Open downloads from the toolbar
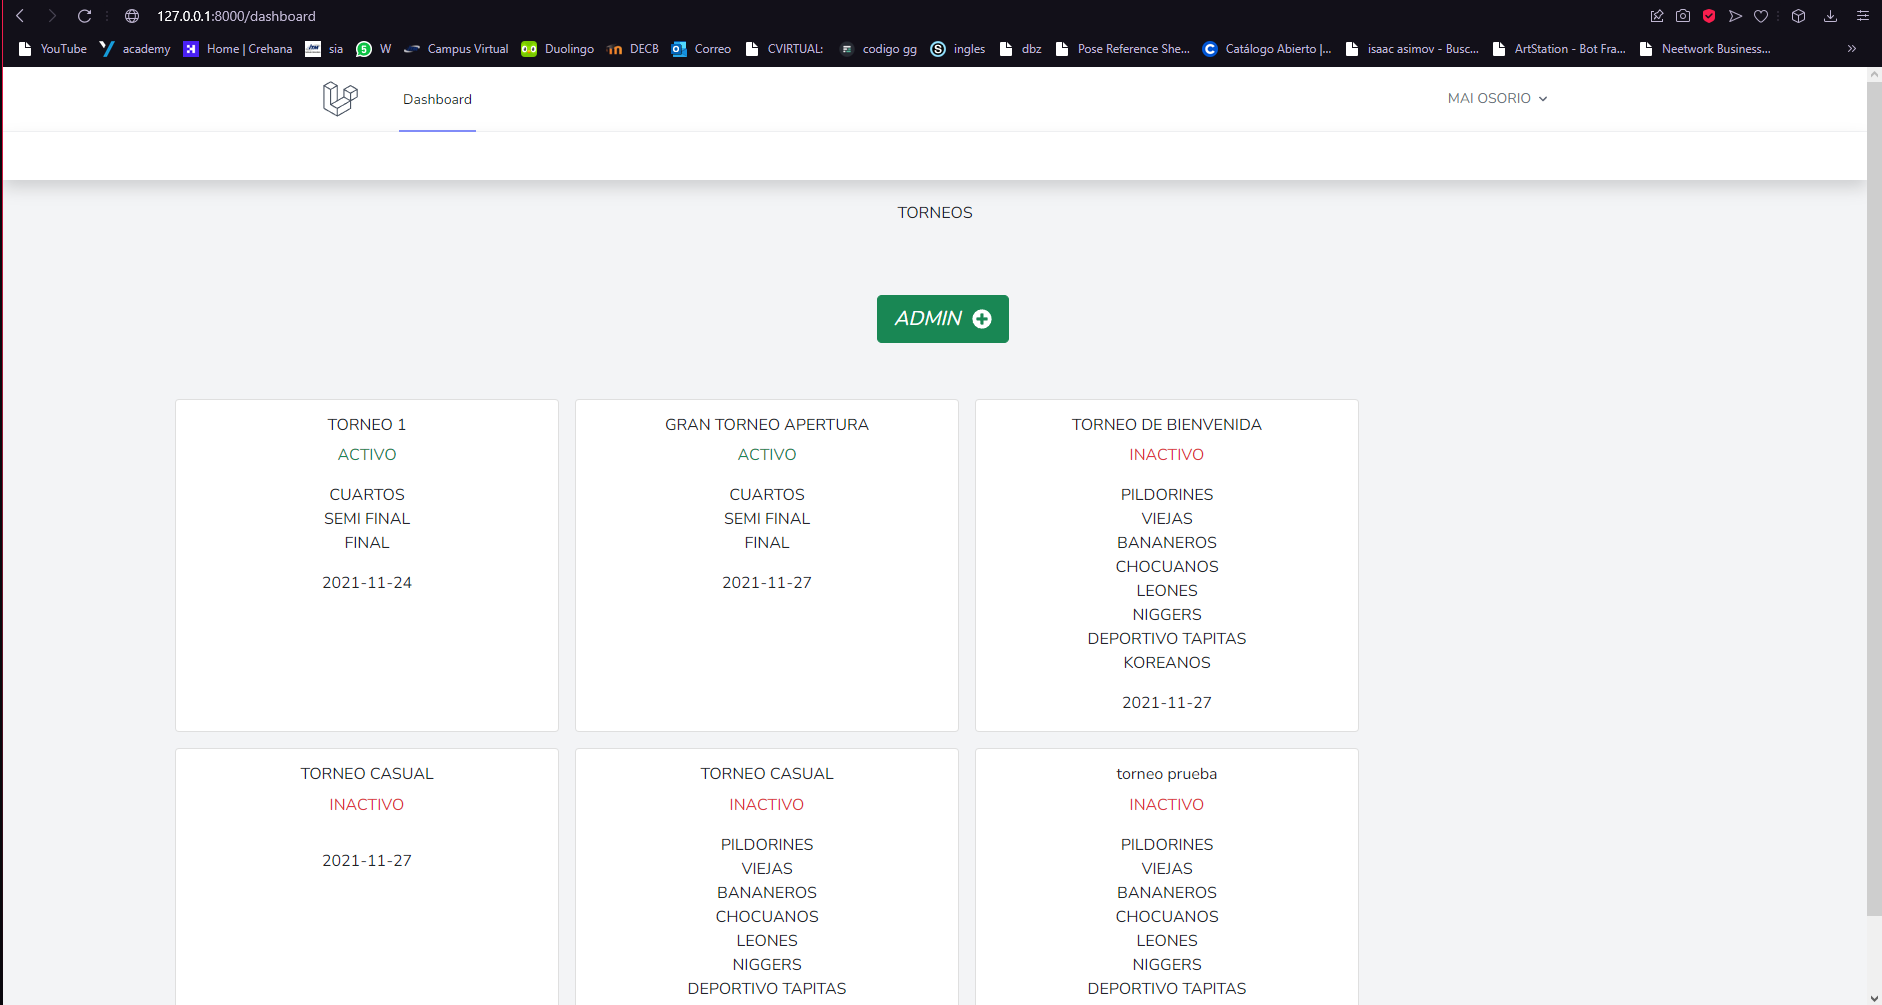Screen dimensions: 1882x1005 click(1830, 16)
